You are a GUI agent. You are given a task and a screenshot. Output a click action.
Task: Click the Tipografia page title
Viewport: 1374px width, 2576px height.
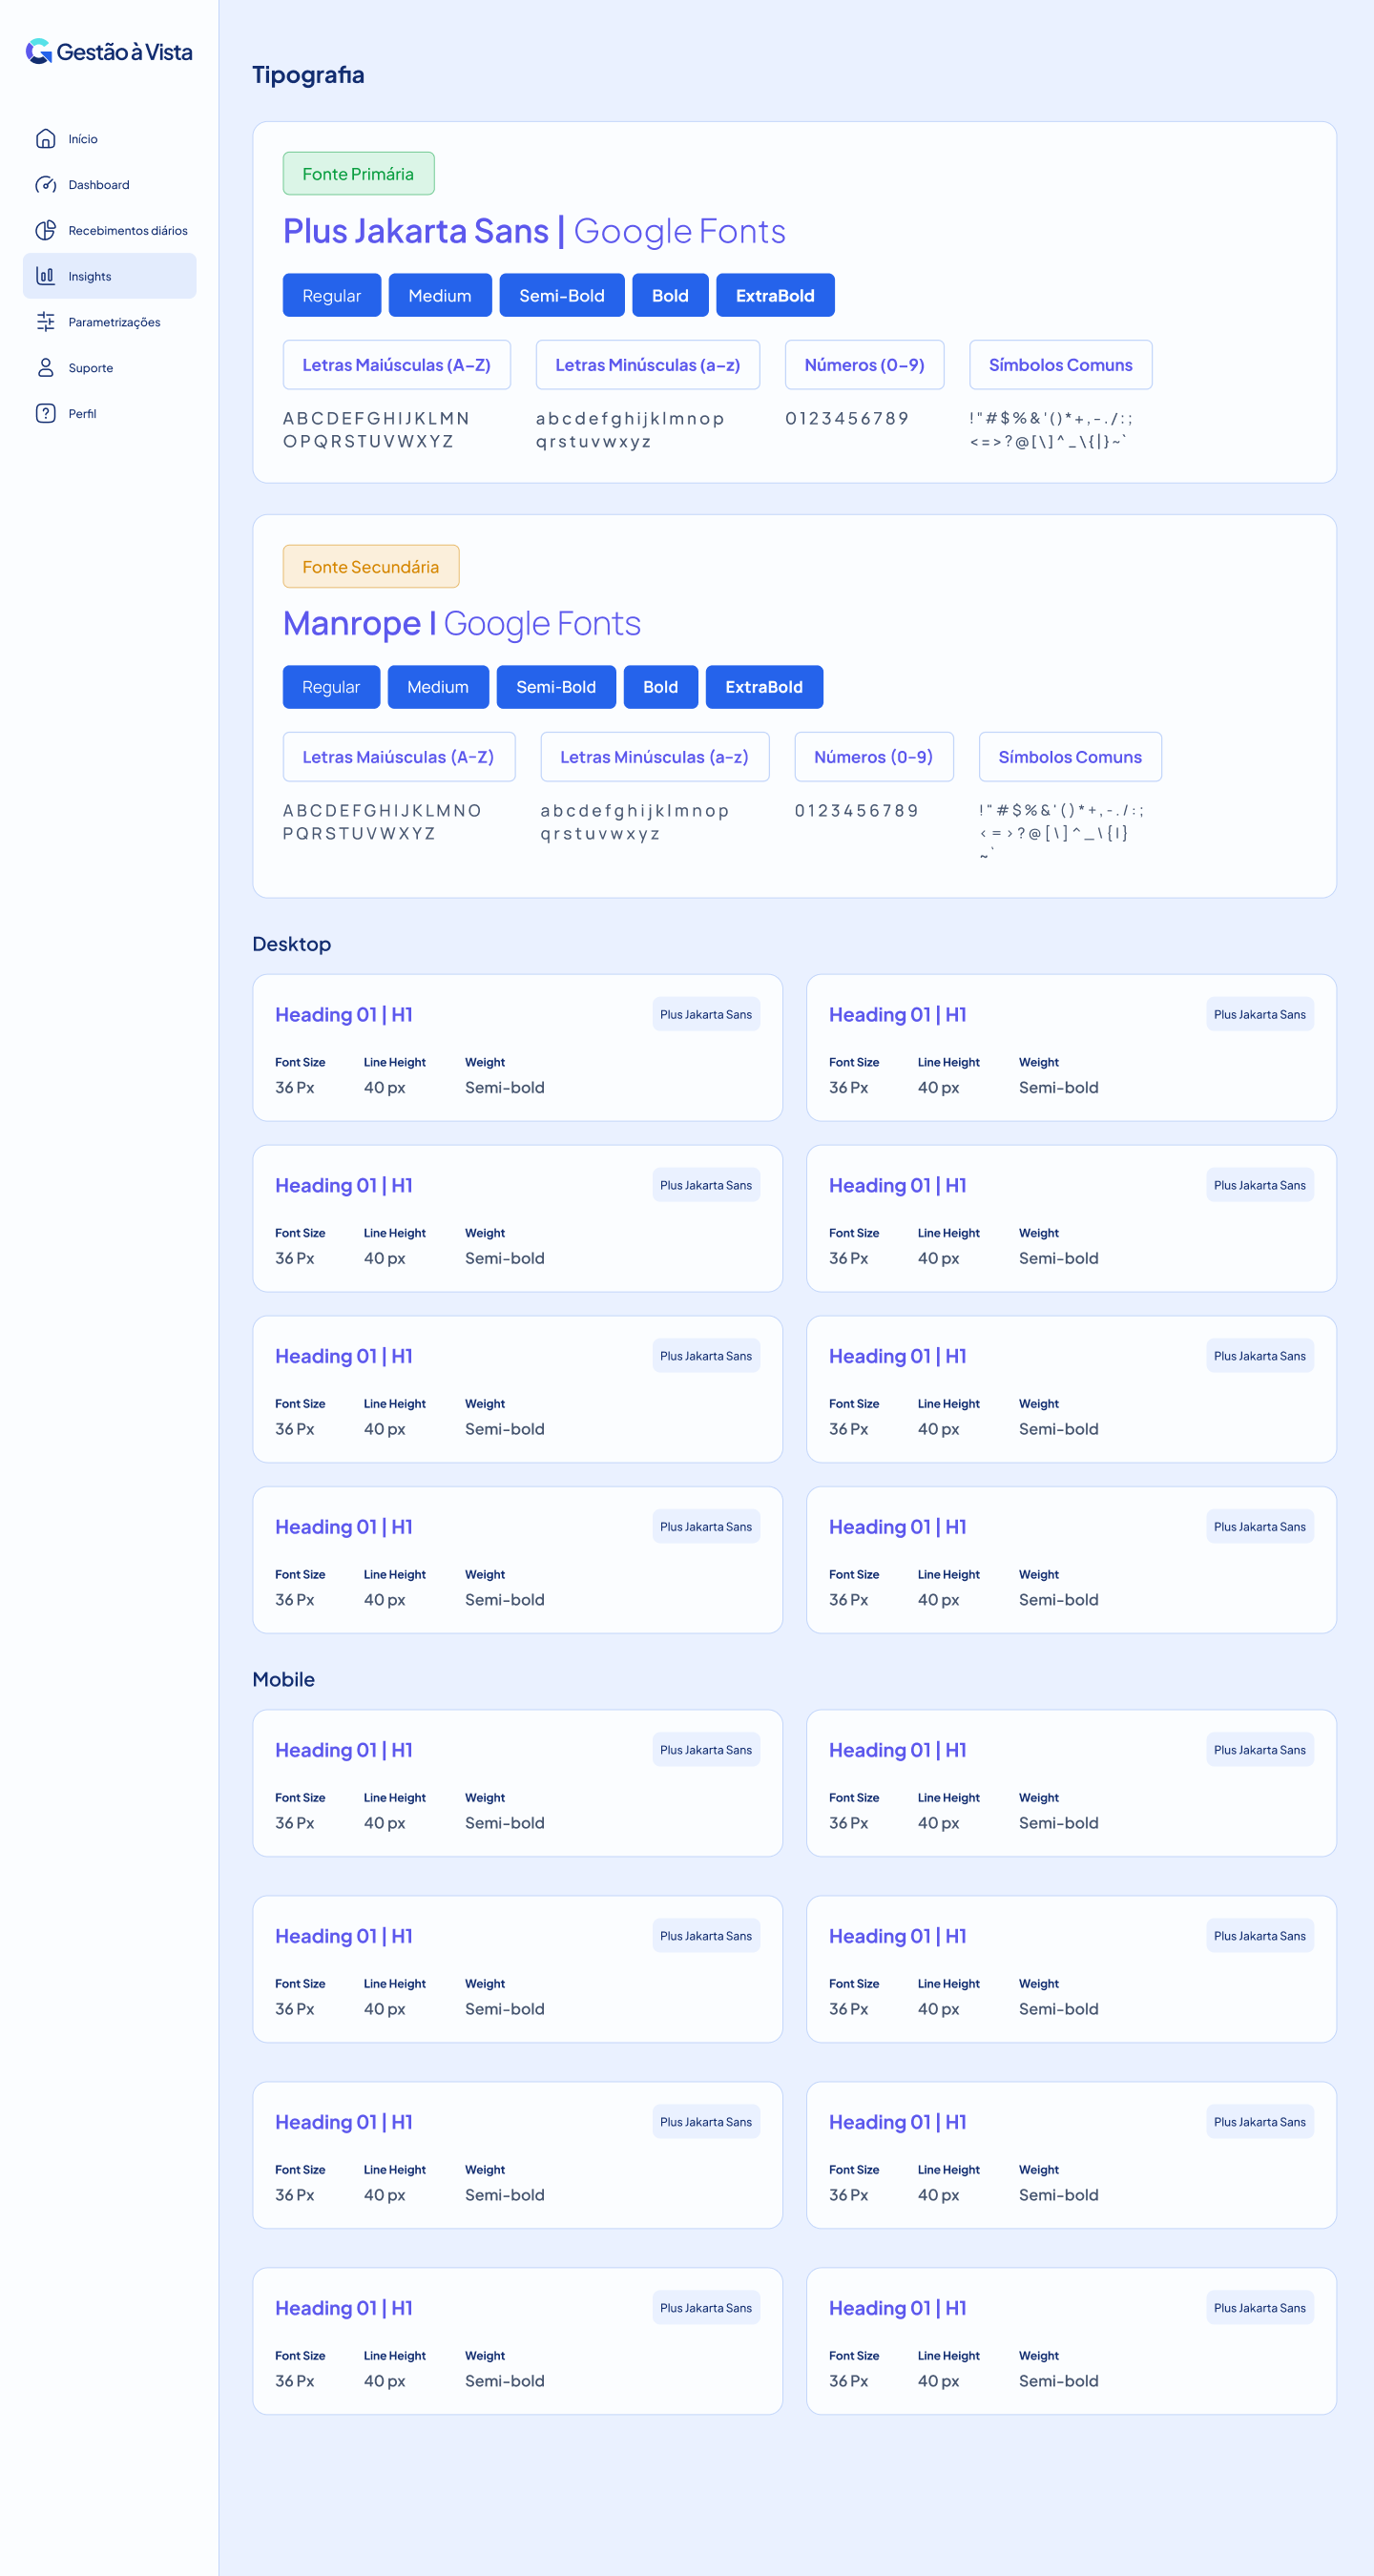pyautogui.click(x=308, y=75)
